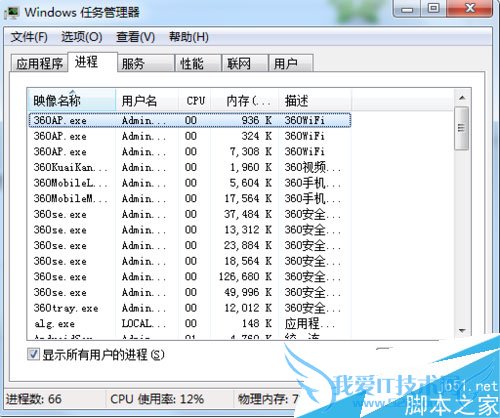The height and width of the screenshot is (418, 500).
Task: Open the 文件(F) menu
Action: (x=29, y=37)
